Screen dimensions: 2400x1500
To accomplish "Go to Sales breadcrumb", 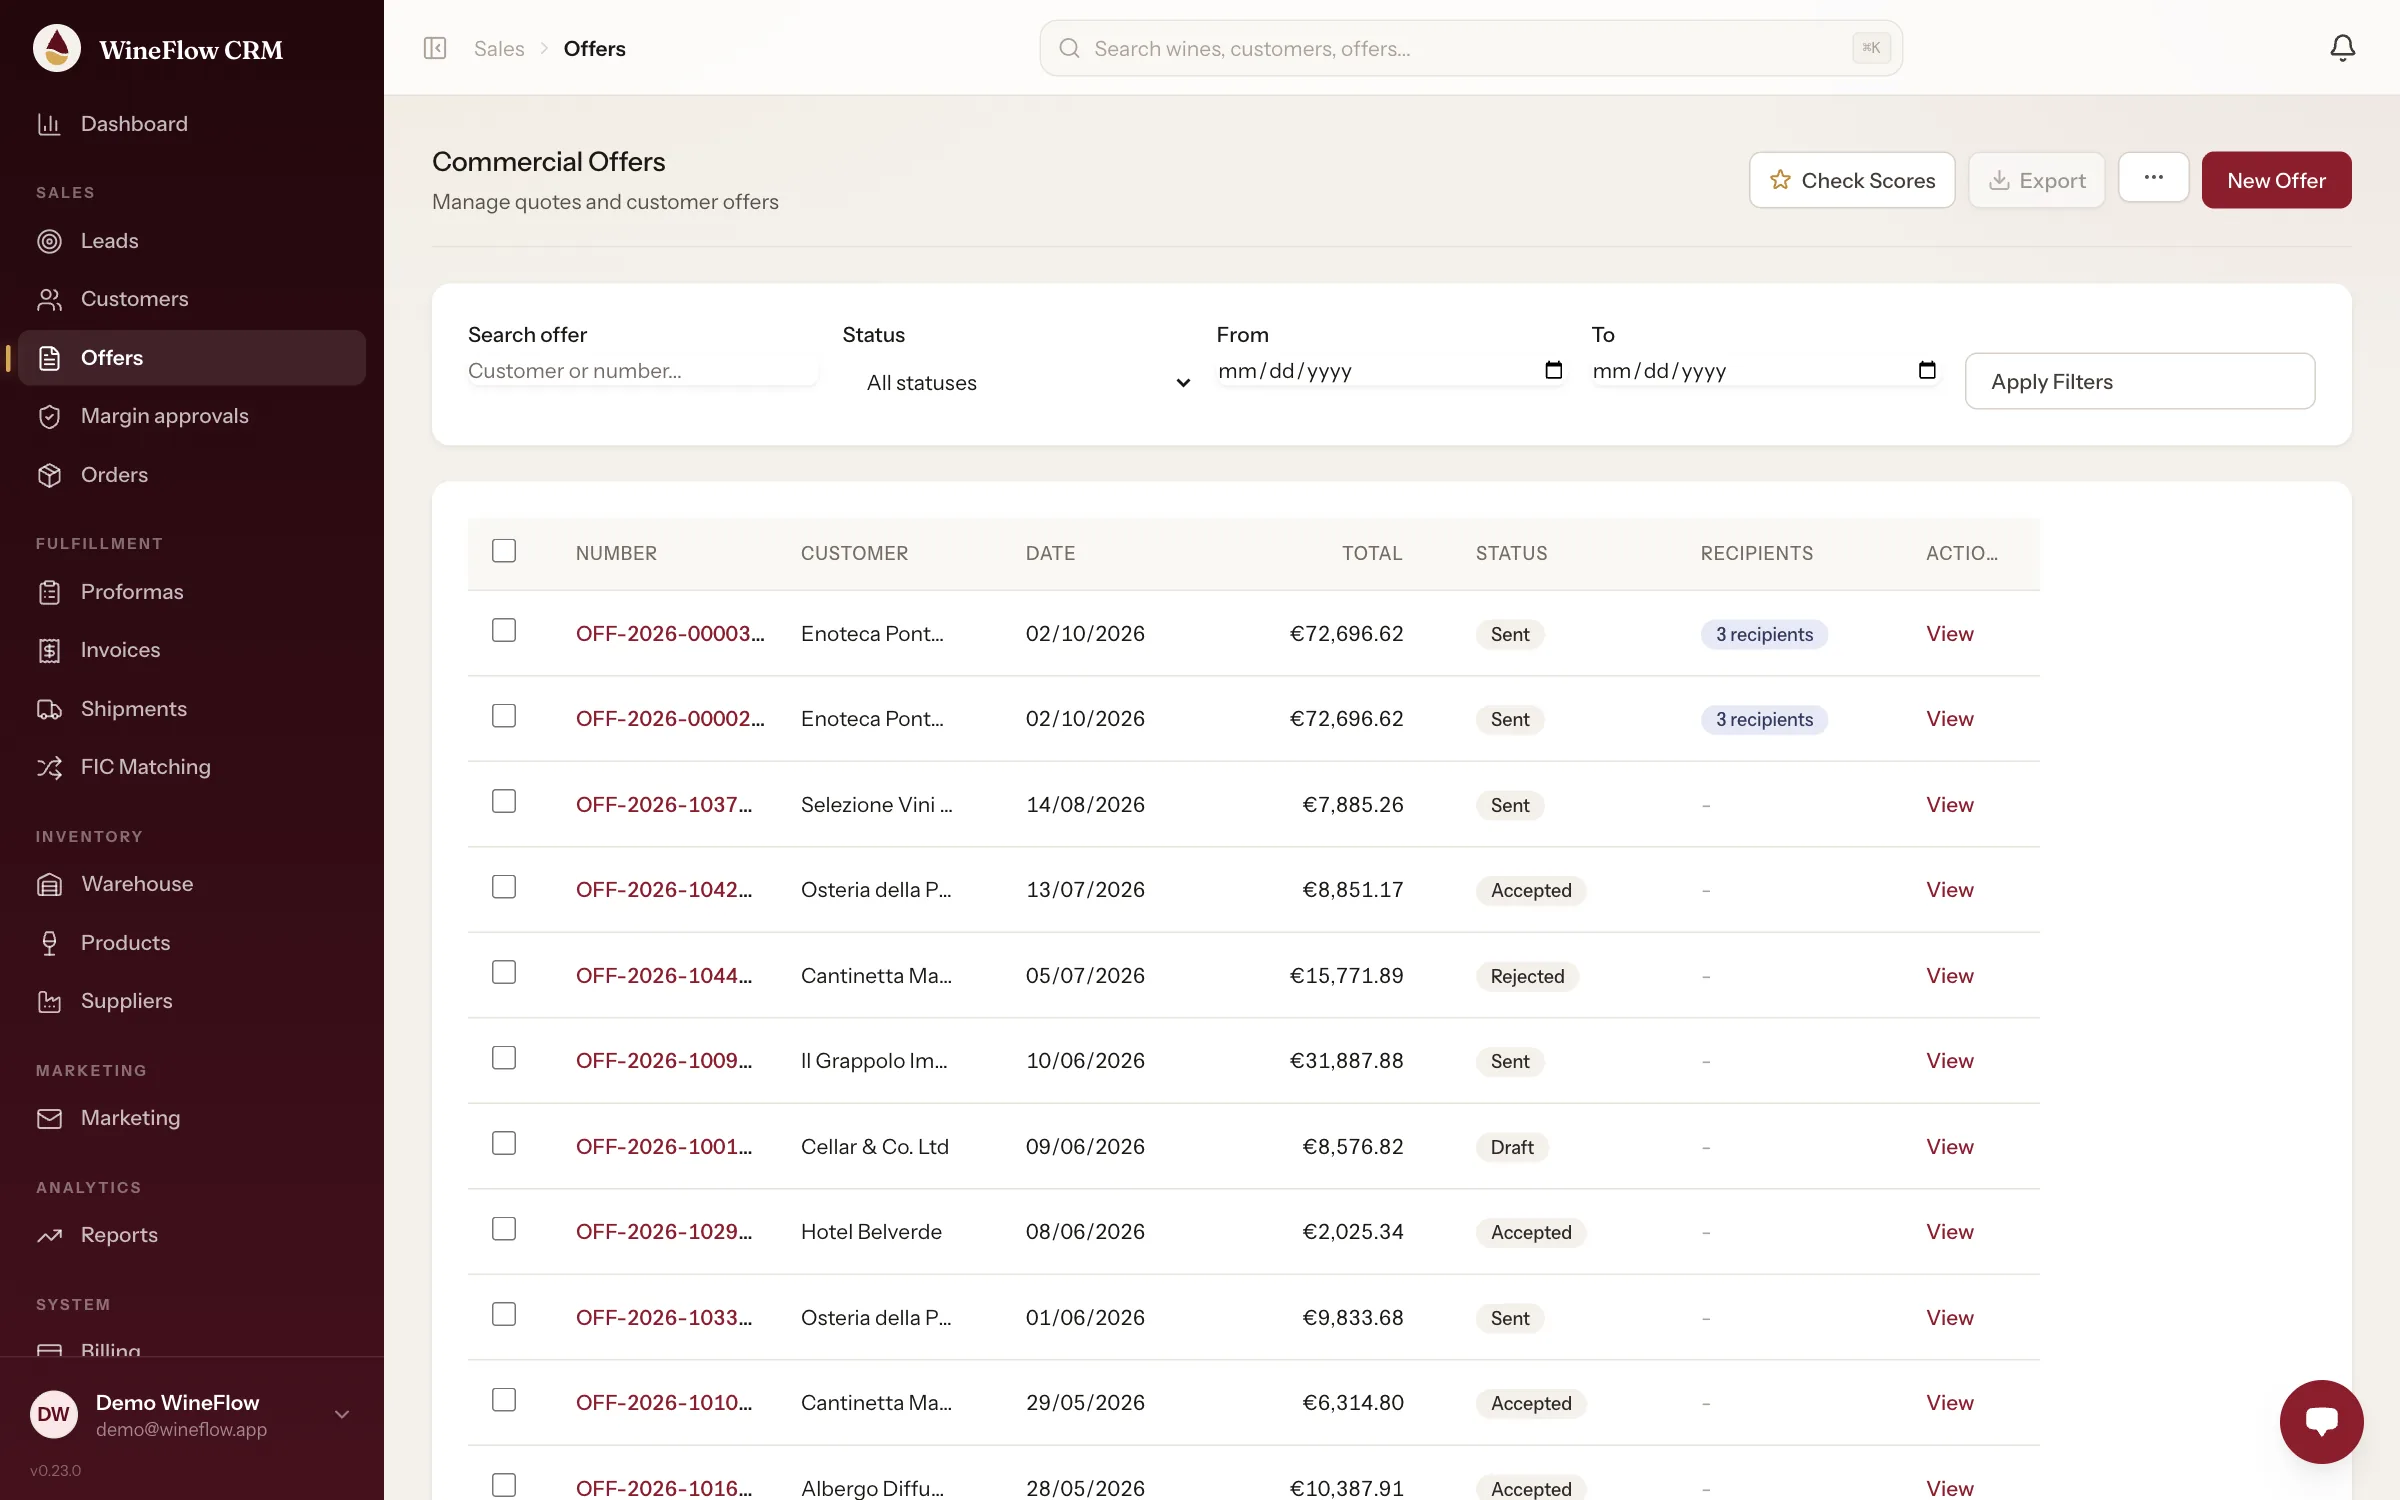I will [x=499, y=48].
